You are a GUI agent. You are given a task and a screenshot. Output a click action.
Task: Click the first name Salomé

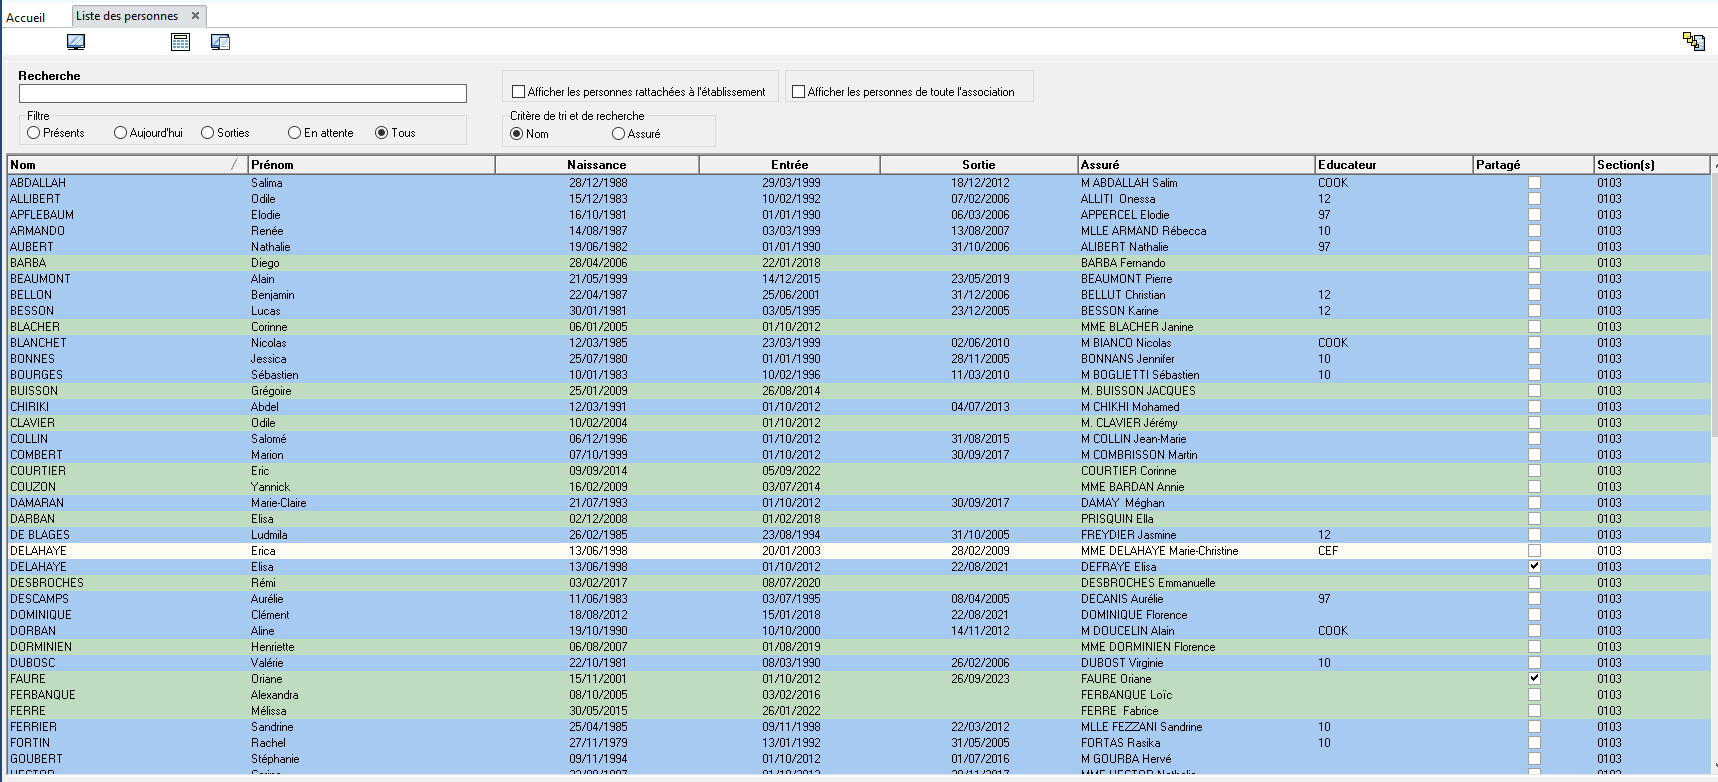click(x=269, y=439)
